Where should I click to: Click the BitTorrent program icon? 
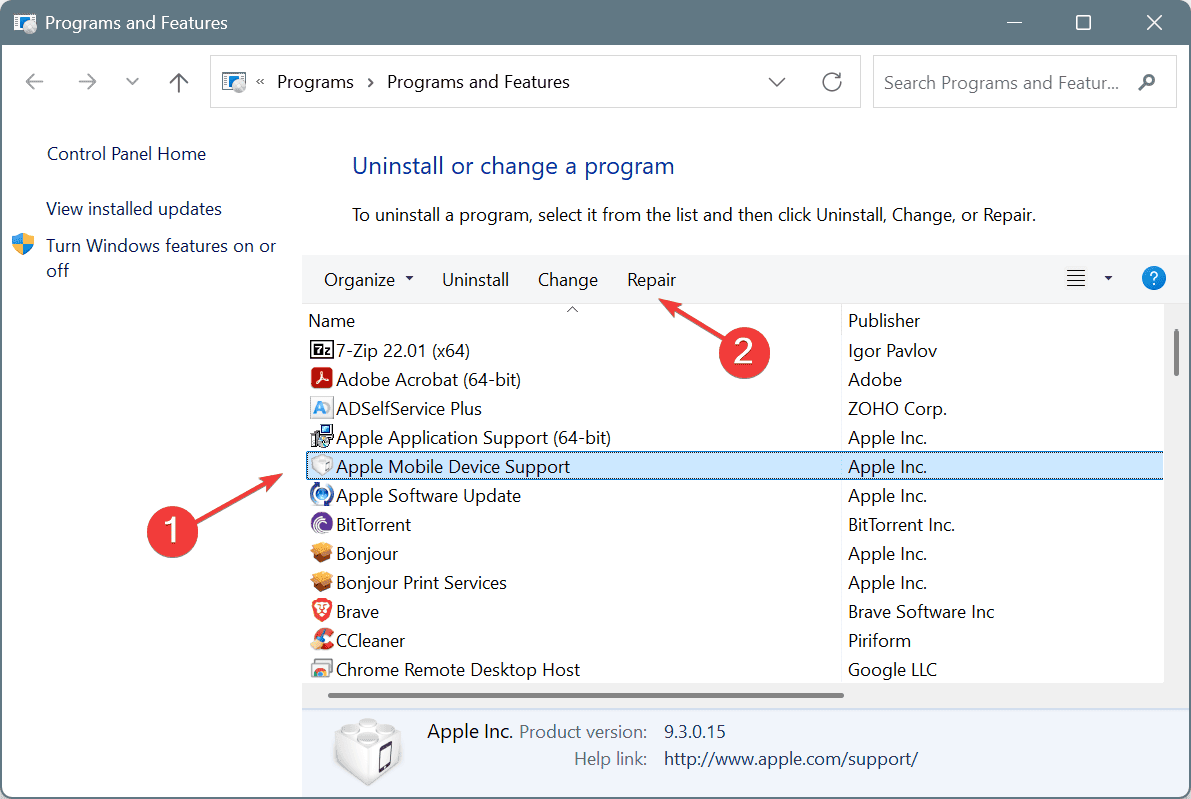coord(322,523)
